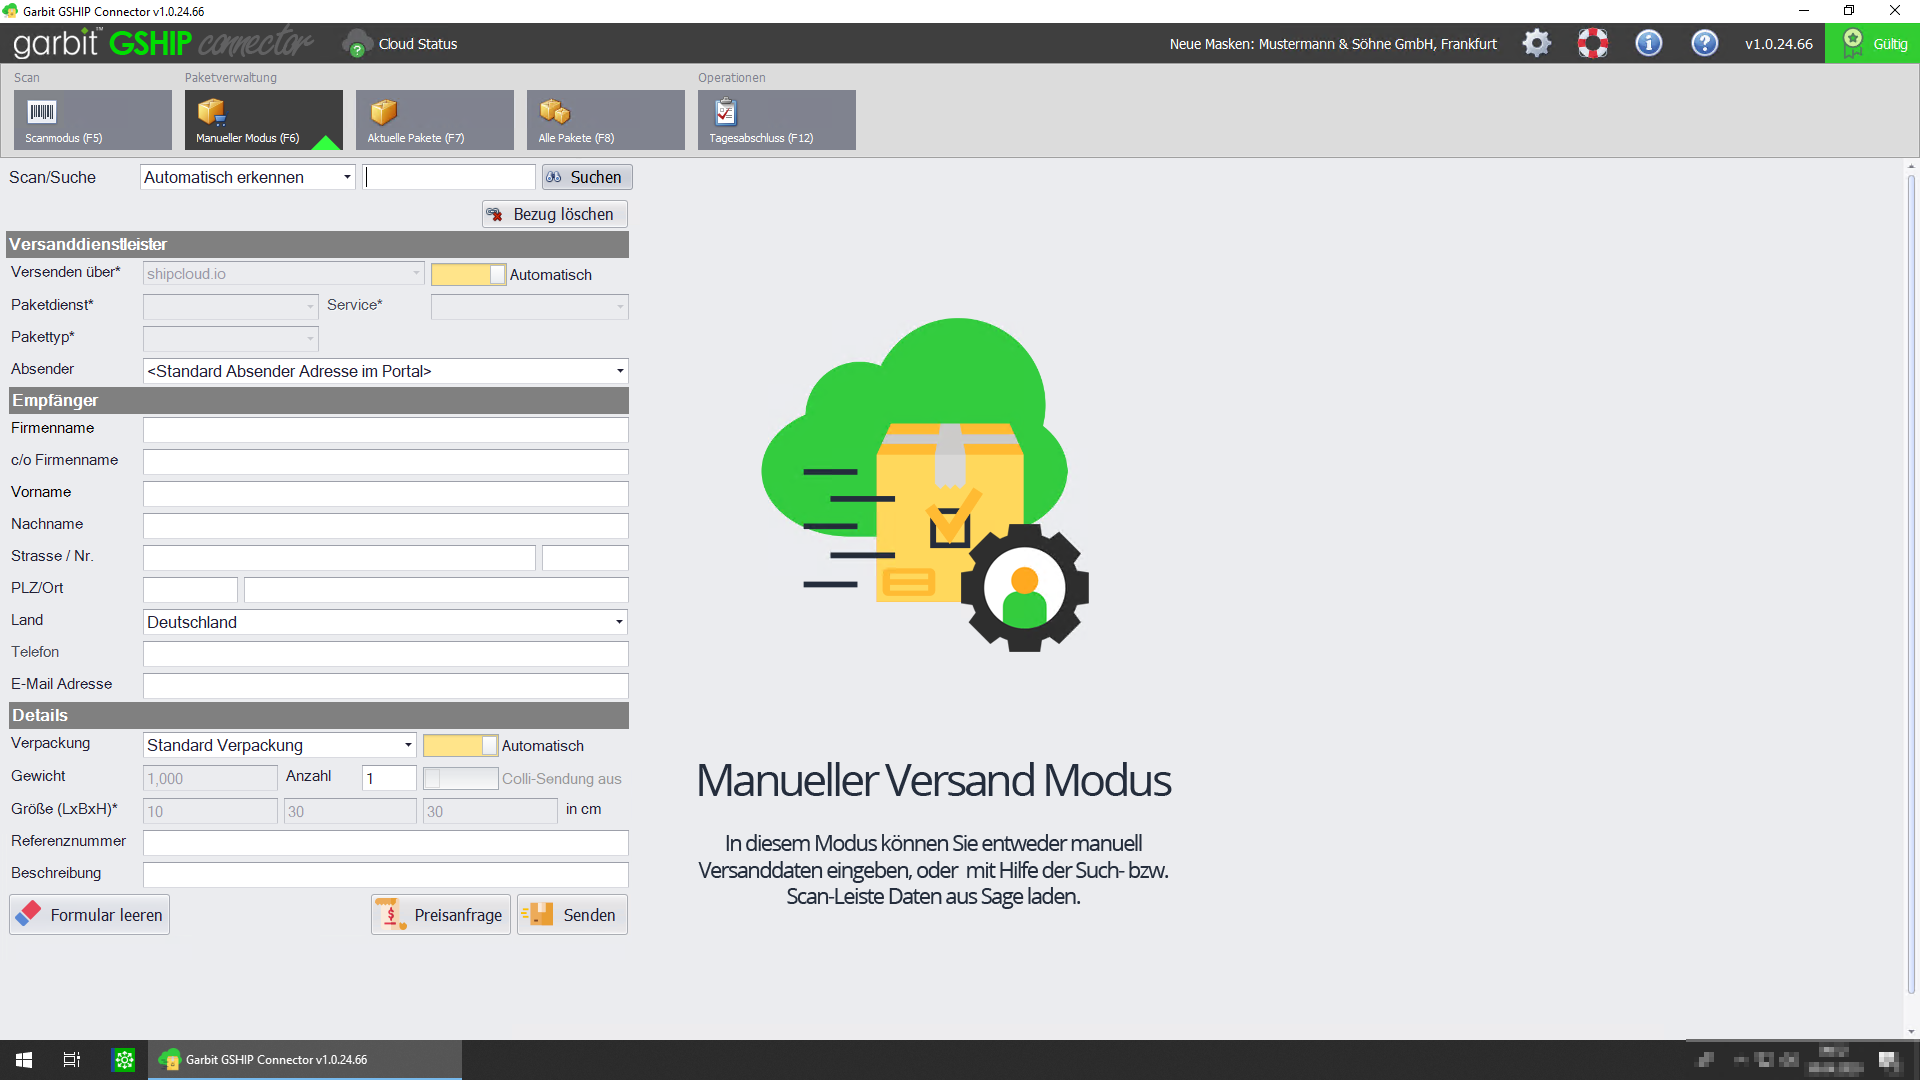Toggle Automatisch switch for Verpackung
Viewport: 1920px width, 1080px height.
[x=460, y=746]
